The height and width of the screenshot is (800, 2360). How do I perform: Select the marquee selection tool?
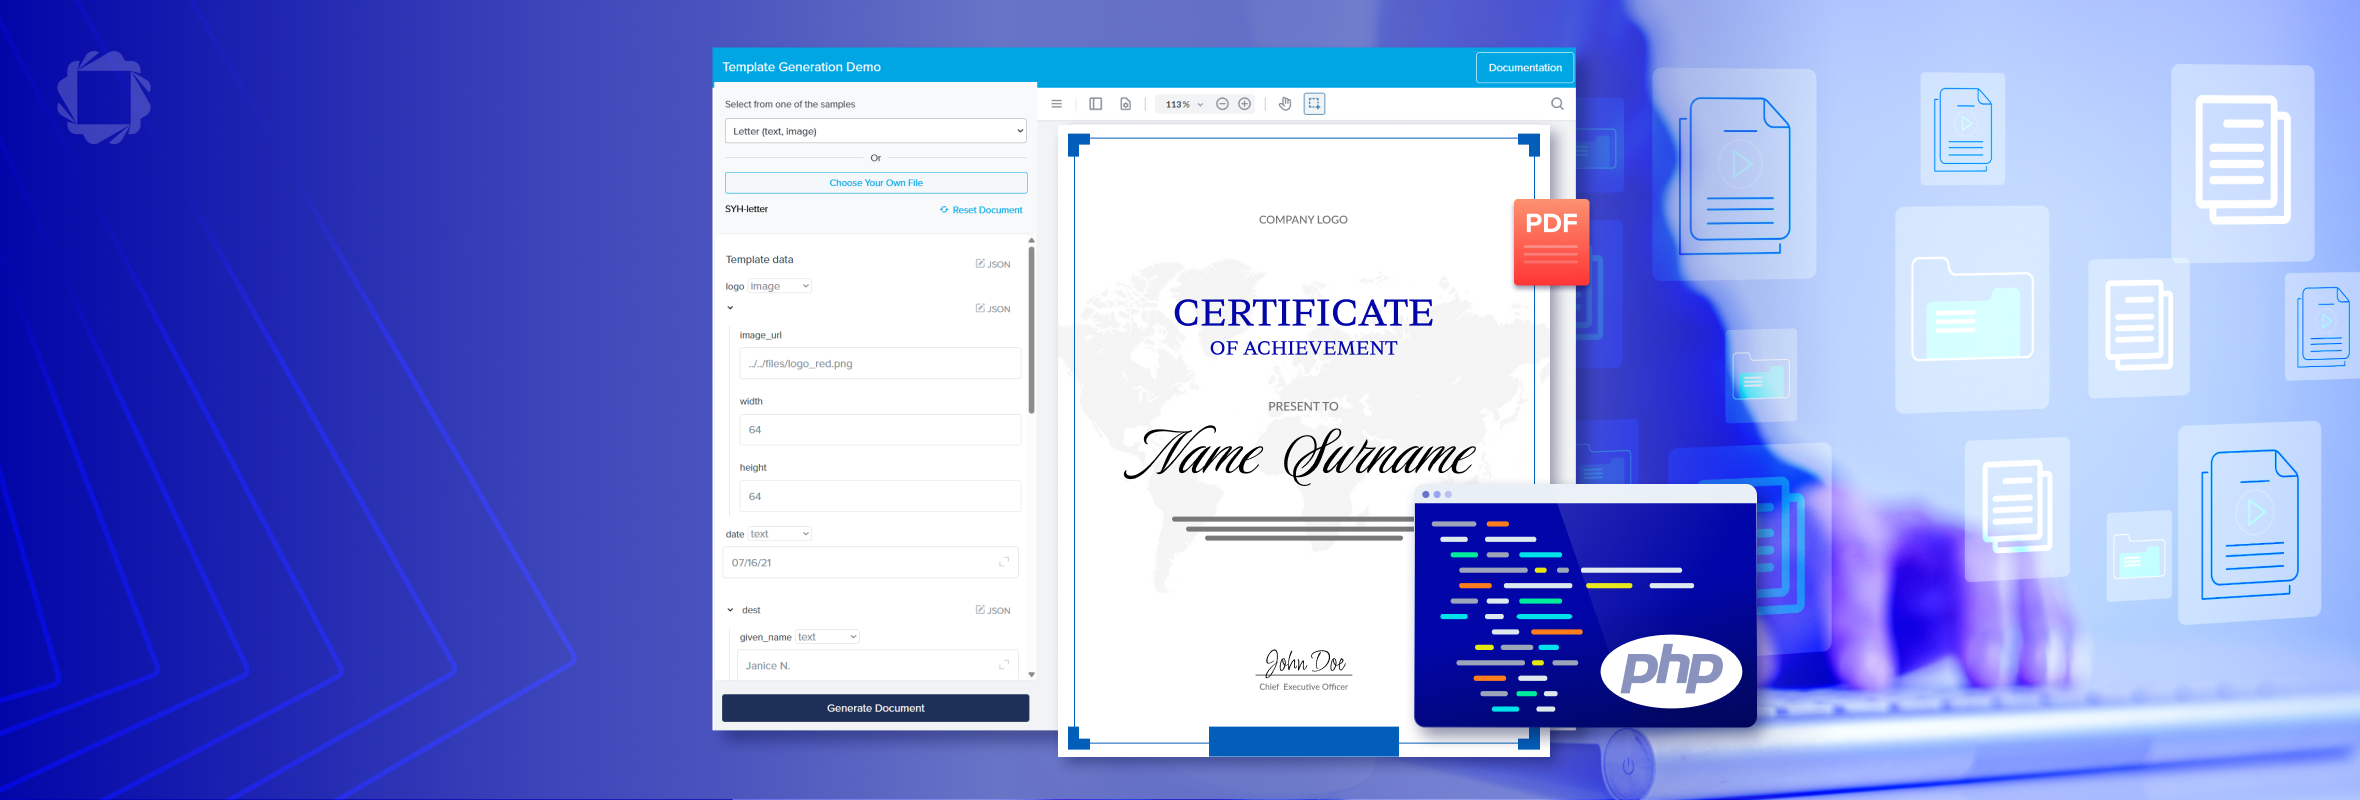[1314, 104]
